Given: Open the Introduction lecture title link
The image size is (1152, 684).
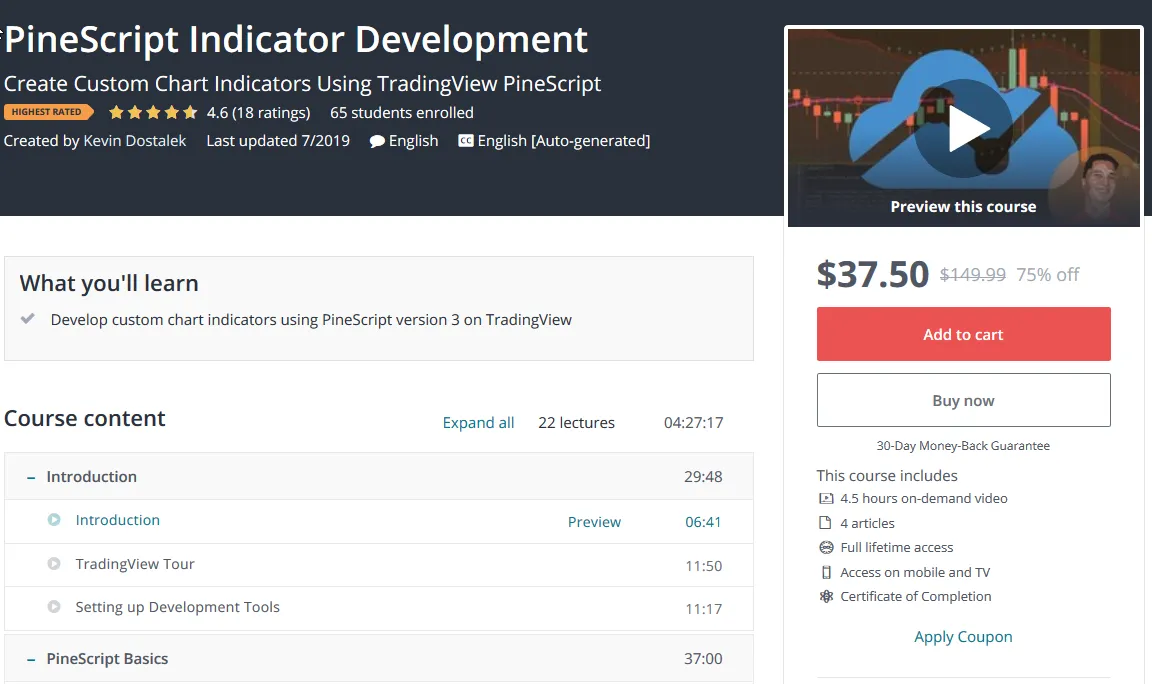Looking at the screenshot, I should click(x=118, y=520).
